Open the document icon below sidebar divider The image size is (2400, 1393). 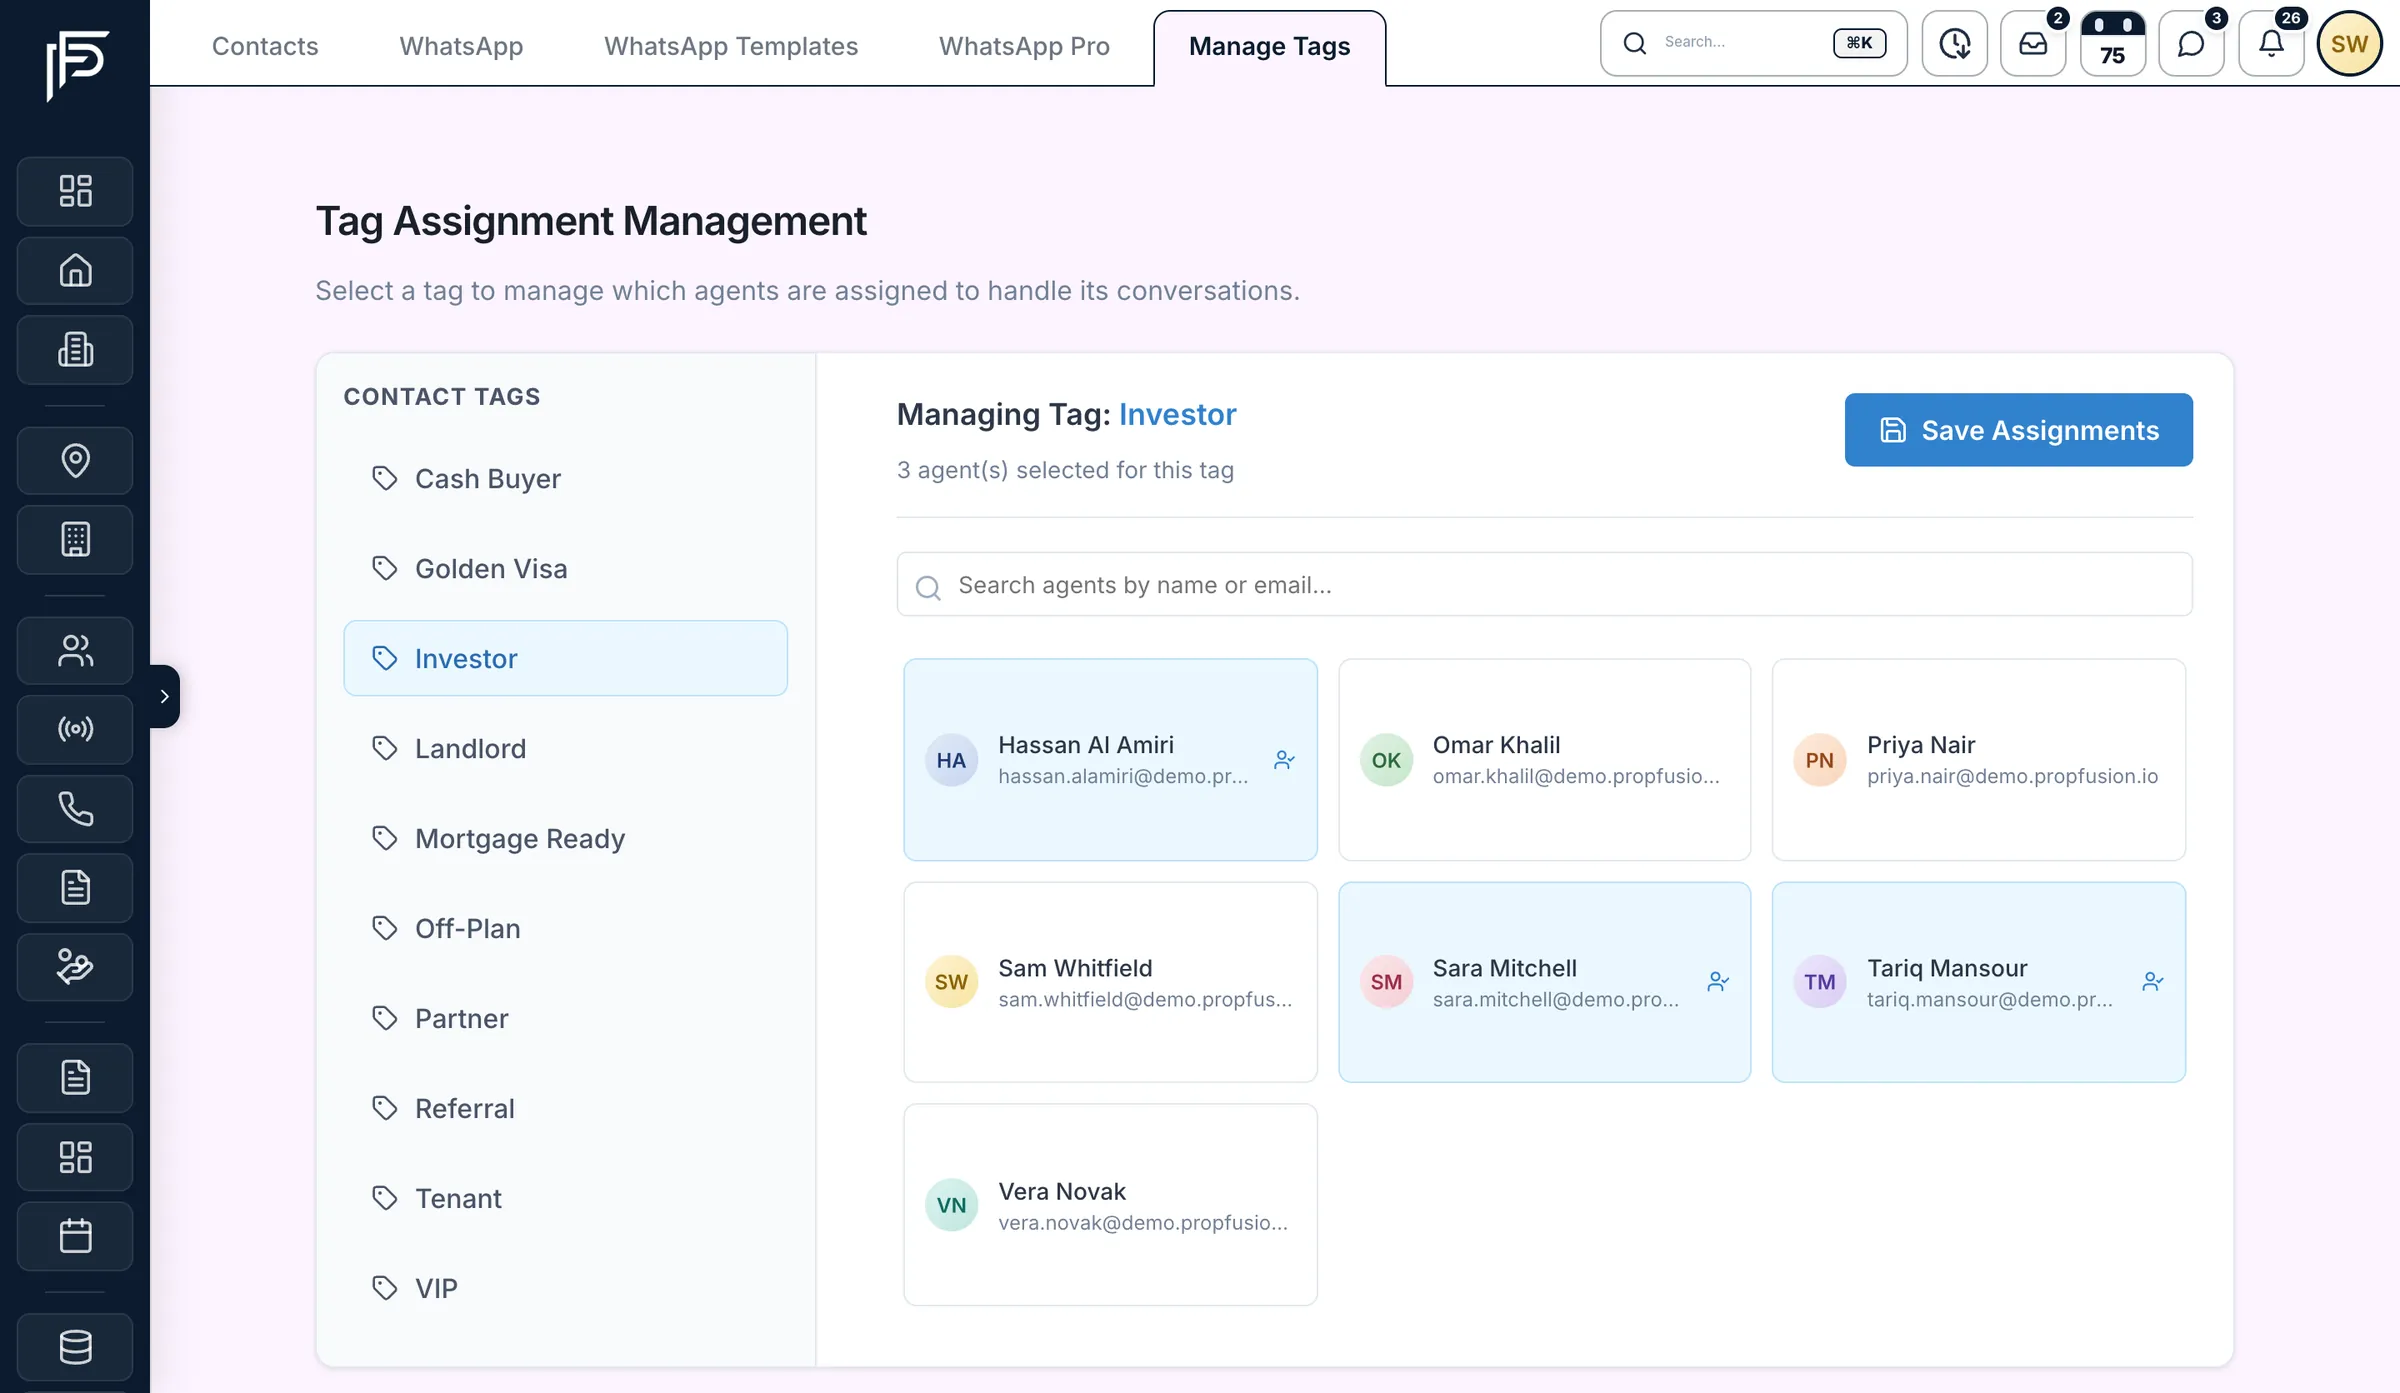point(75,1078)
